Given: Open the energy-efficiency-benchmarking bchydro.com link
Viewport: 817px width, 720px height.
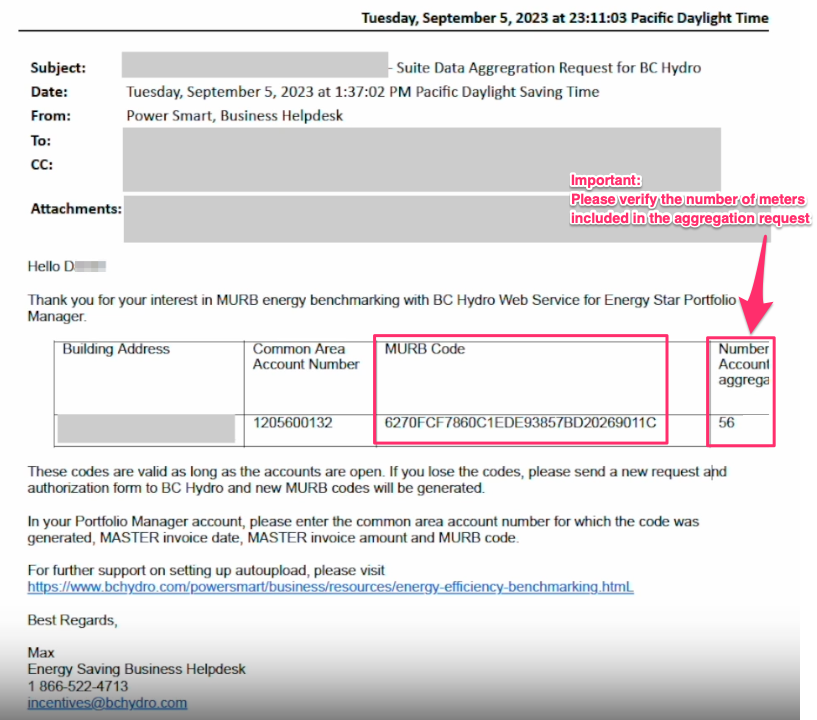Looking at the screenshot, I should coord(330,587).
